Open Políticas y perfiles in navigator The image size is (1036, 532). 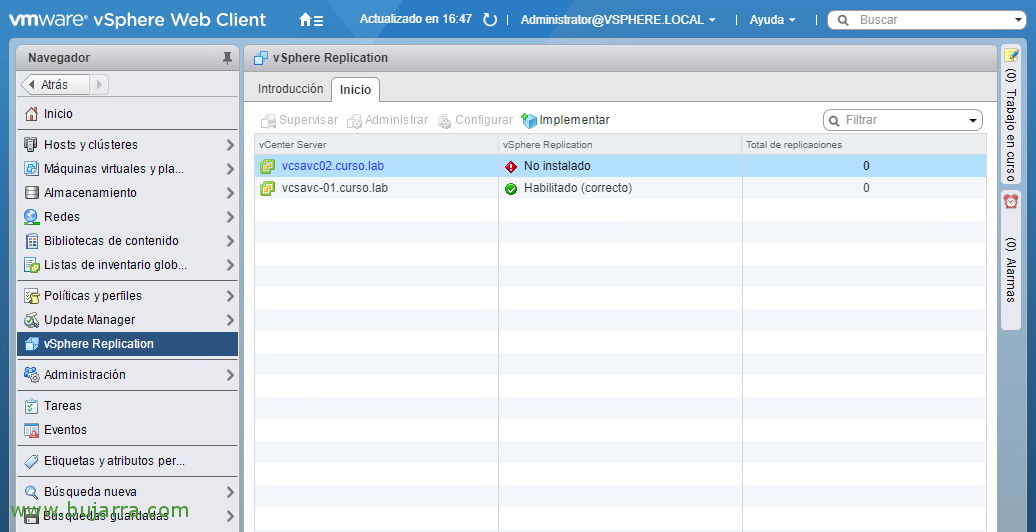point(128,295)
